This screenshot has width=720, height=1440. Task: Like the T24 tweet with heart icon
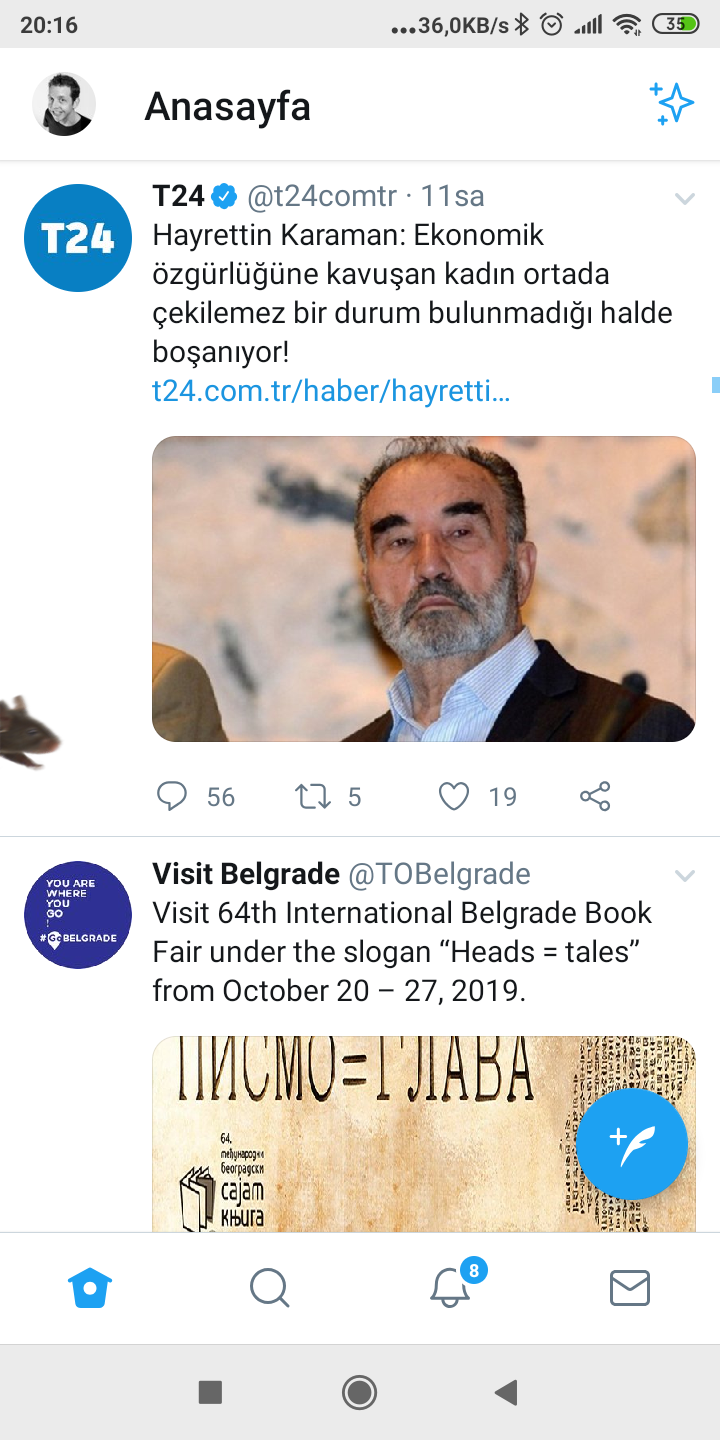click(x=454, y=796)
